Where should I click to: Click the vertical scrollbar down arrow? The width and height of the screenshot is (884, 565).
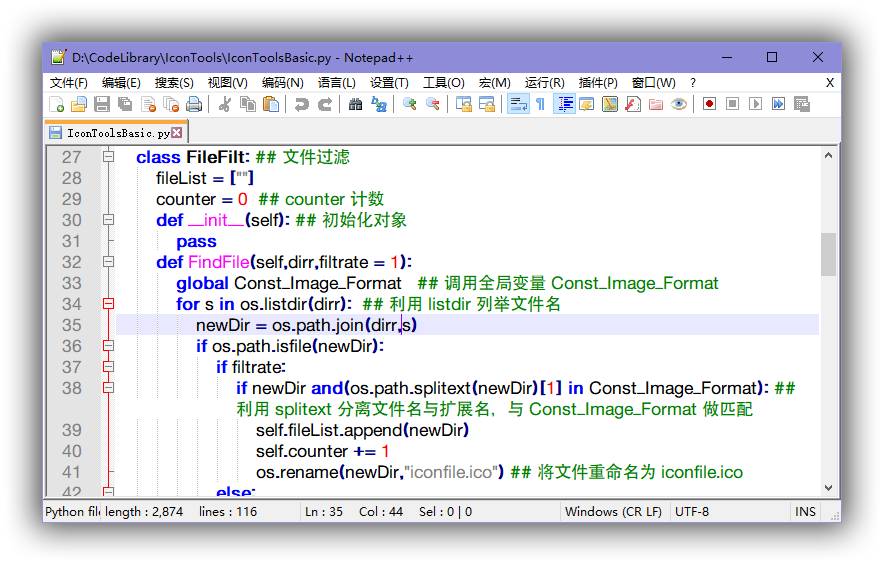[828, 488]
